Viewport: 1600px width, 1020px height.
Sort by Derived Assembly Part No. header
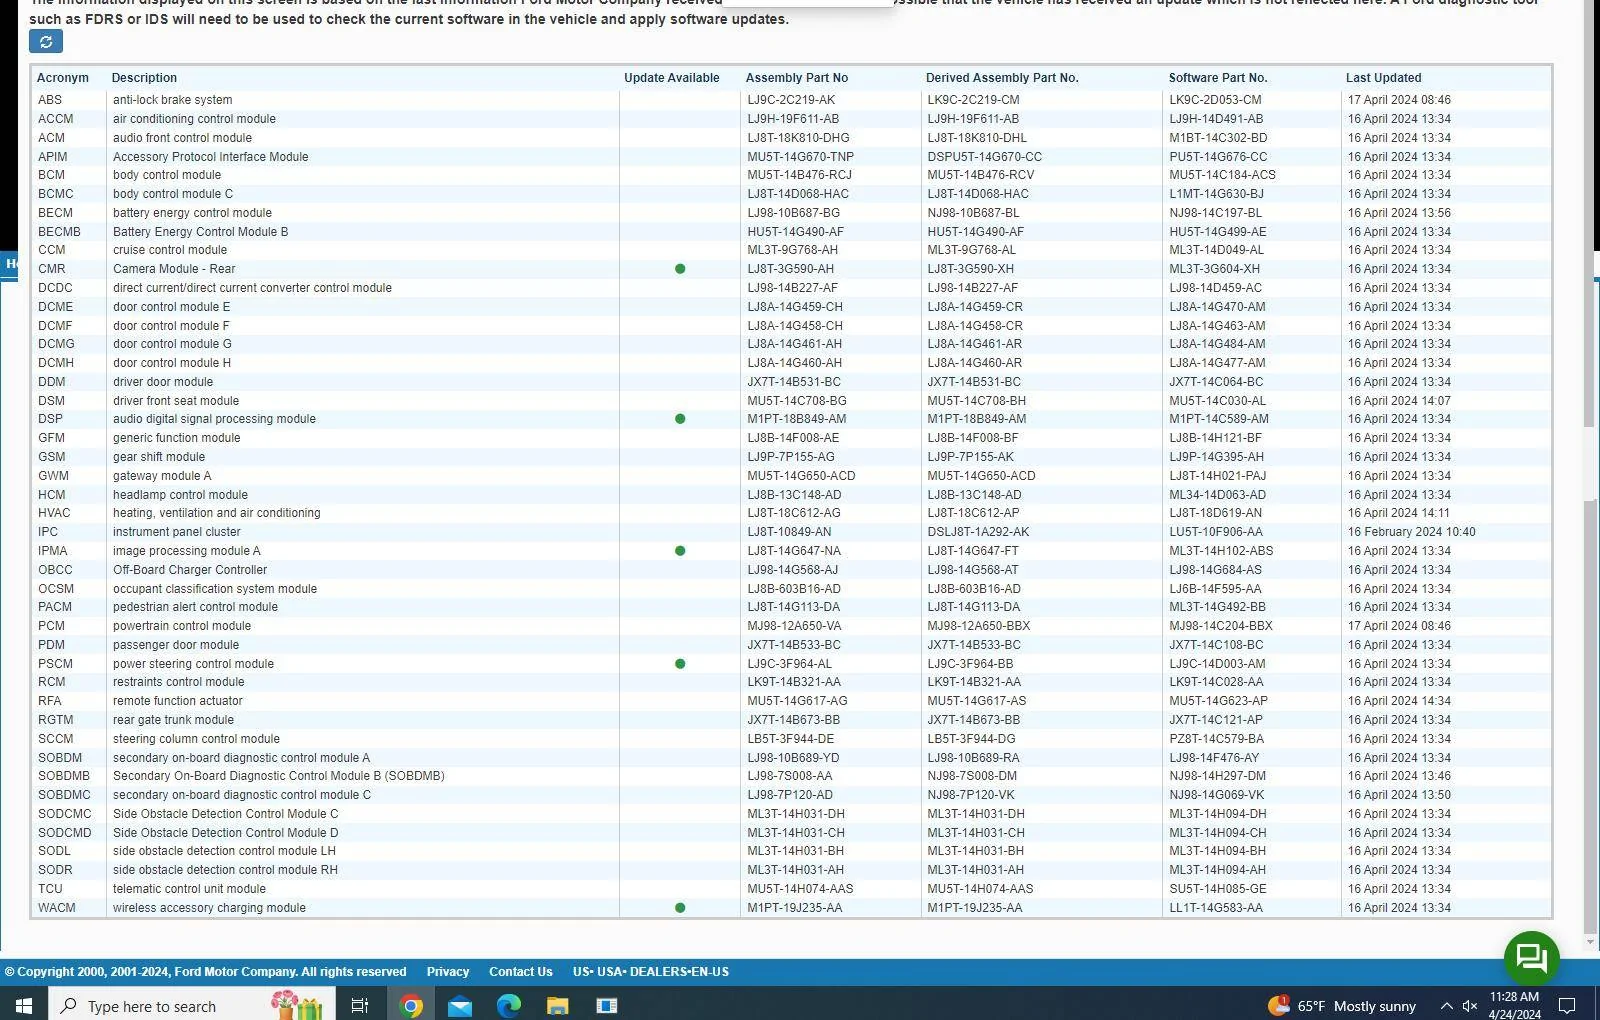[x=1002, y=78]
